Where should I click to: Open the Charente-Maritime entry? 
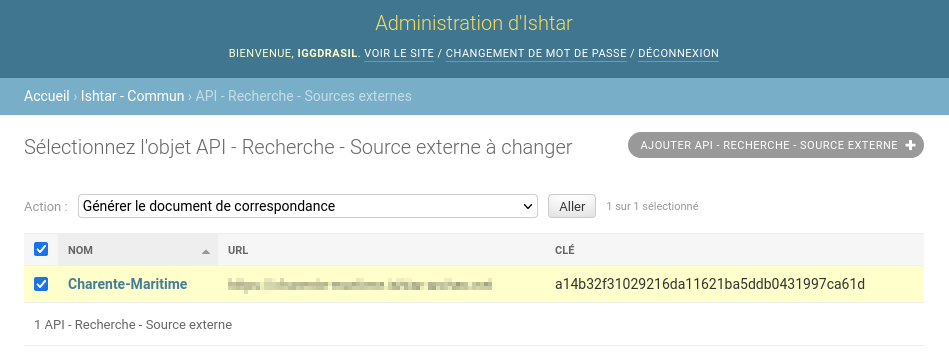click(127, 284)
